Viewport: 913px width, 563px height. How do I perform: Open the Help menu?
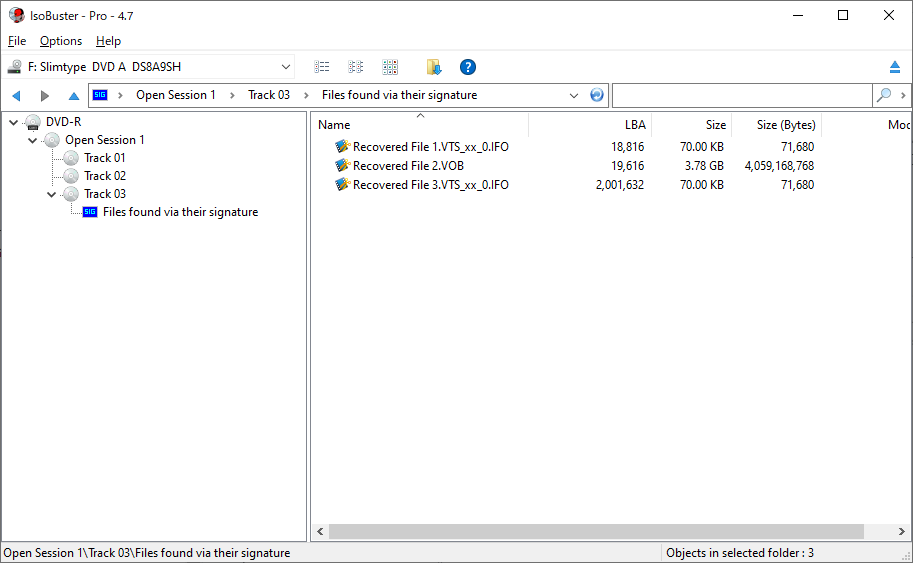(x=108, y=41)
